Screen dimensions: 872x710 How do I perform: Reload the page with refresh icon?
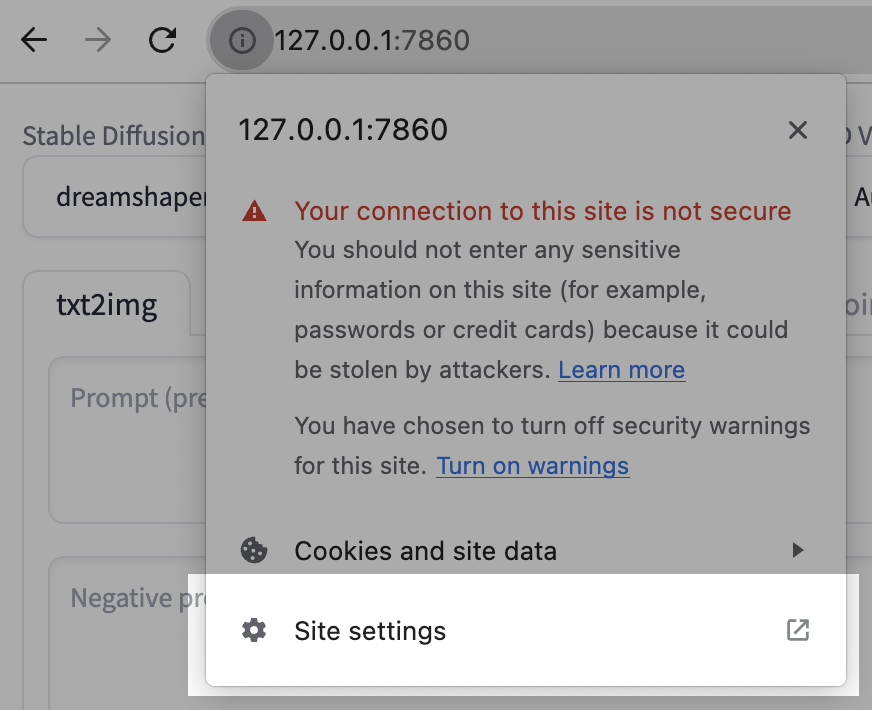tap(162, 40)
